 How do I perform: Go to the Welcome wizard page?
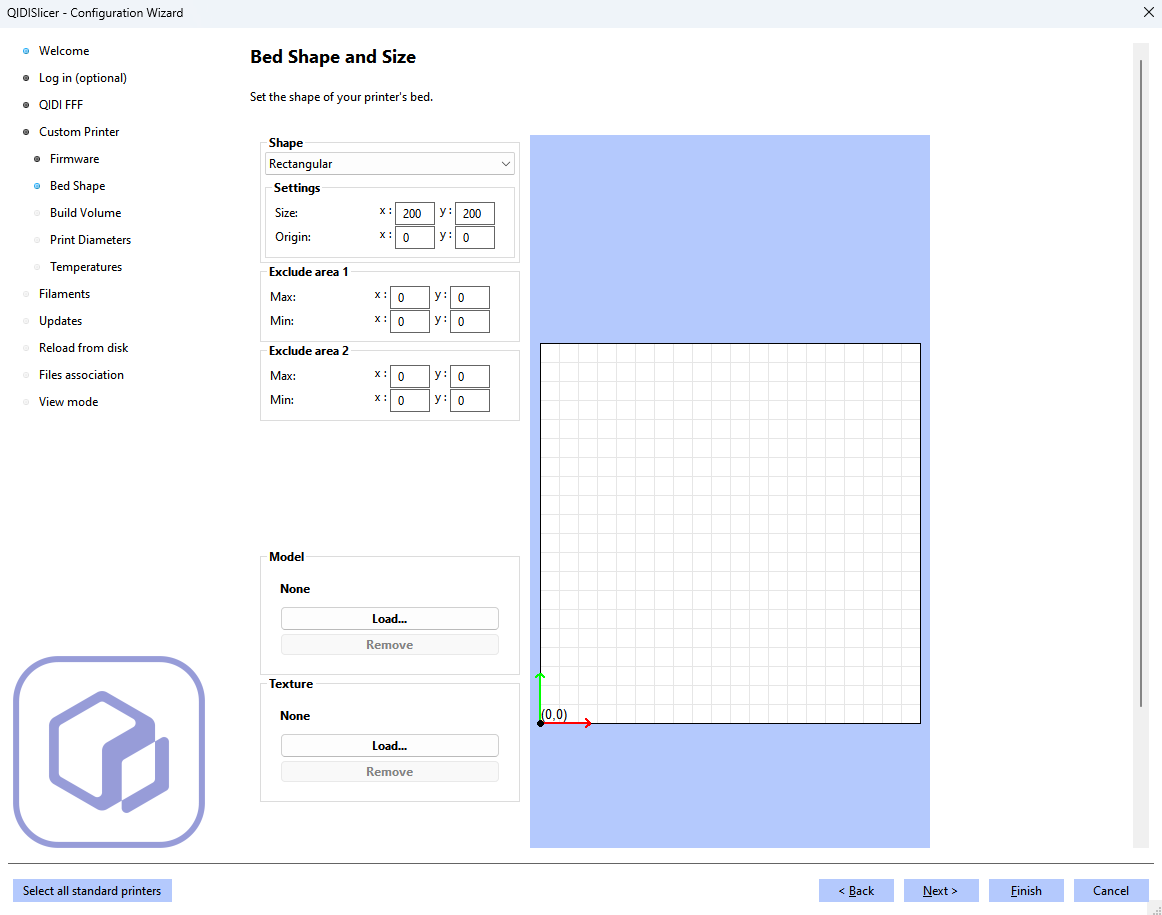point(64,51)
